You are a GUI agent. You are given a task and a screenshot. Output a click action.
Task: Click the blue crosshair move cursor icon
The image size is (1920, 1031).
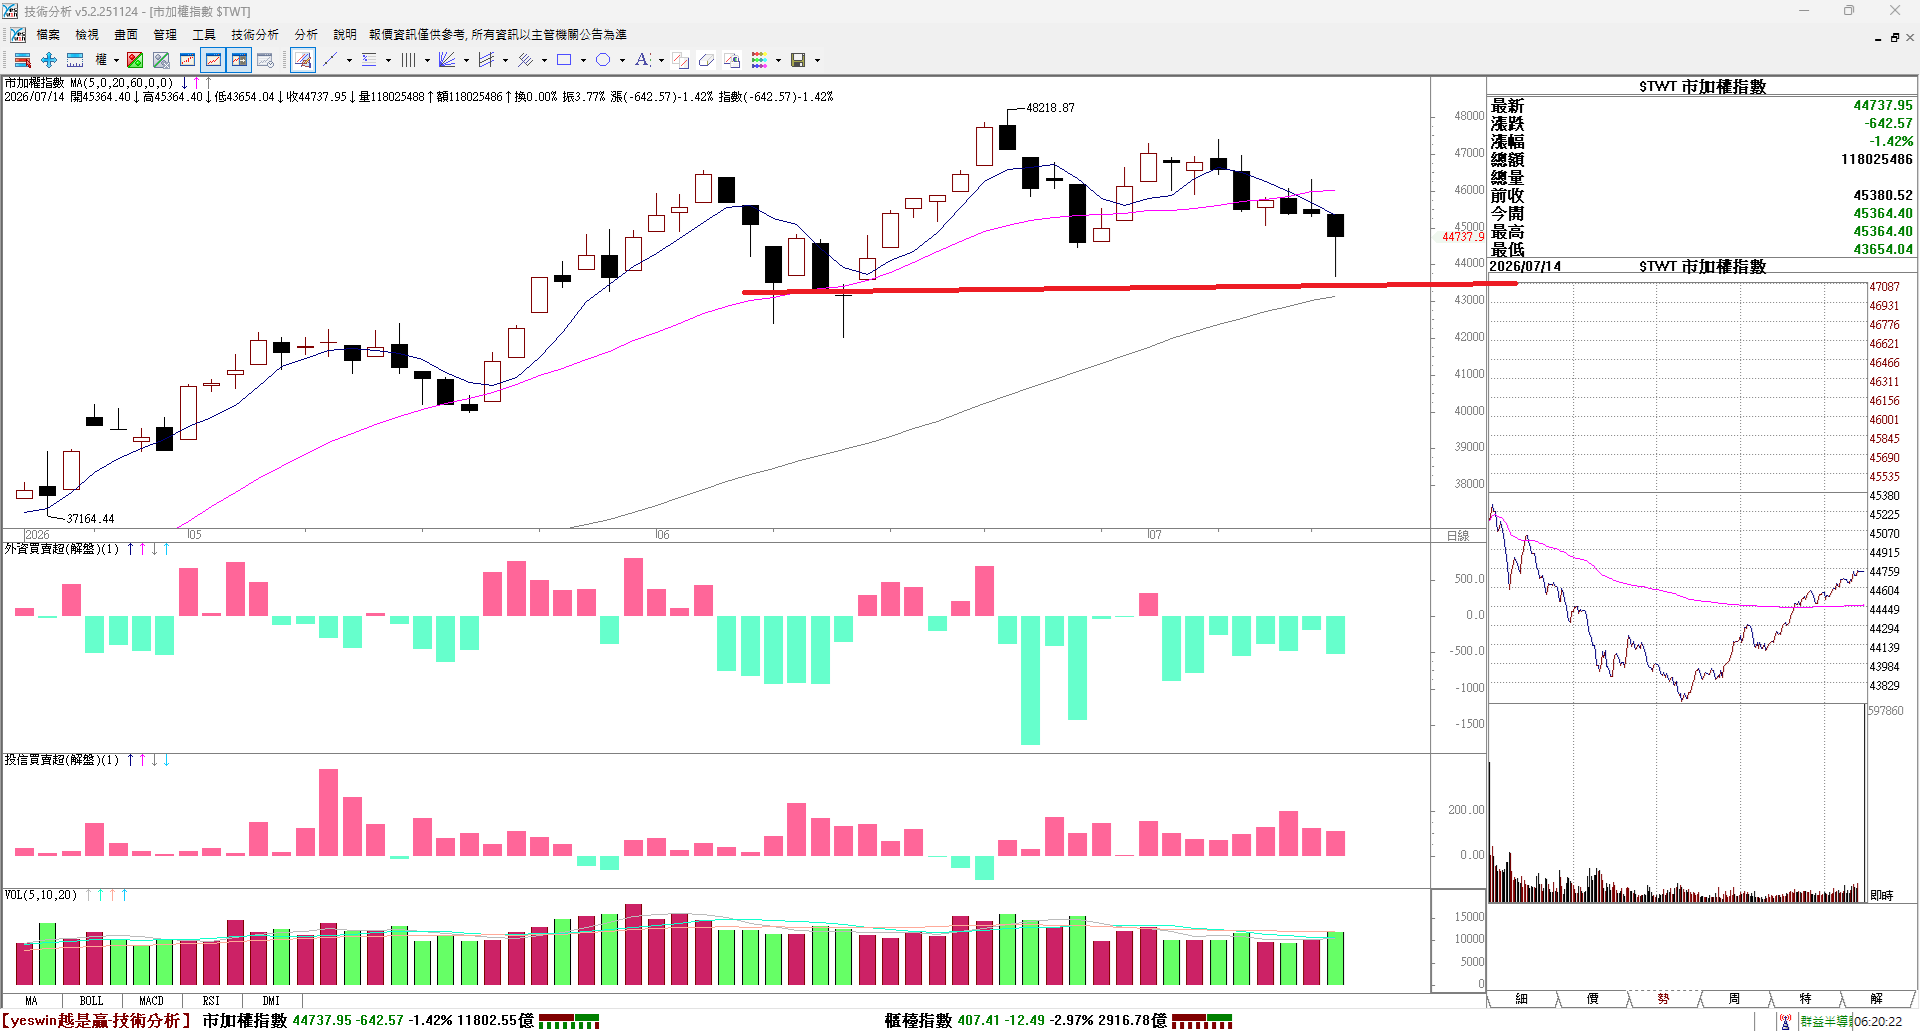pos(48,60)
